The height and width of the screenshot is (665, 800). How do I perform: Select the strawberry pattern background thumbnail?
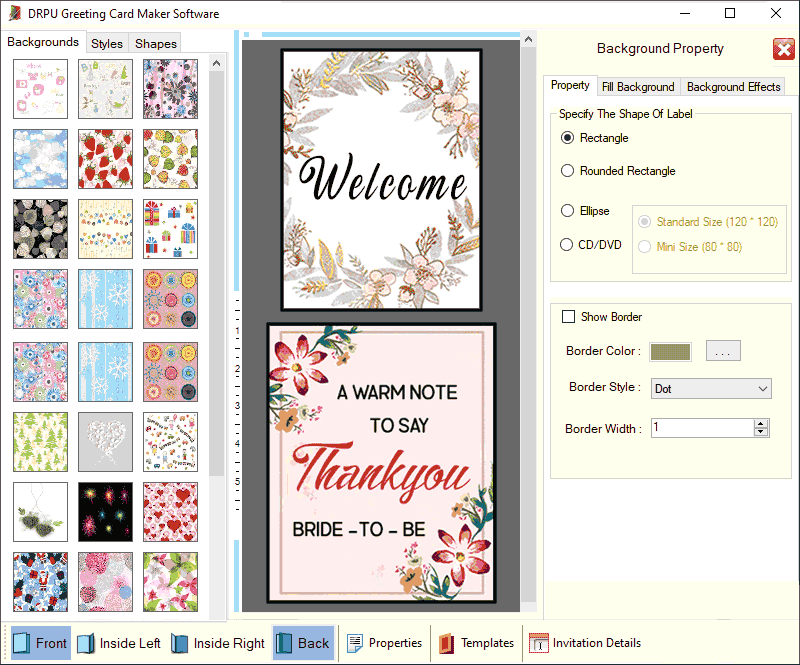pyautogui.click(x=105, y=159)
